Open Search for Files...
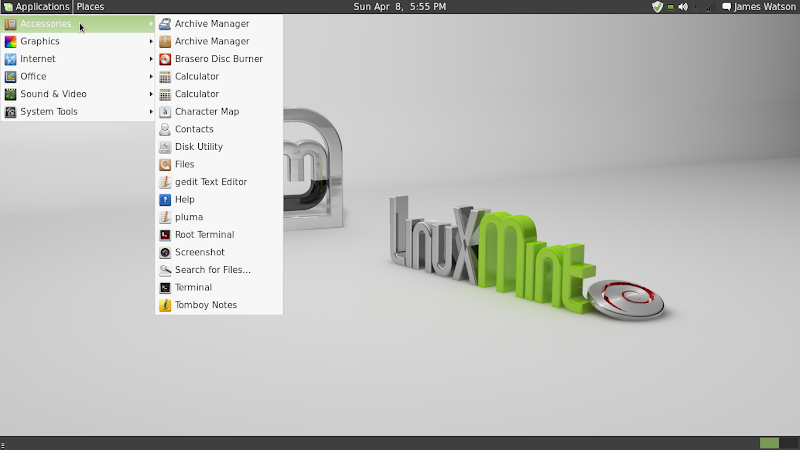800x450 pixels. click(x=219, y=270)
